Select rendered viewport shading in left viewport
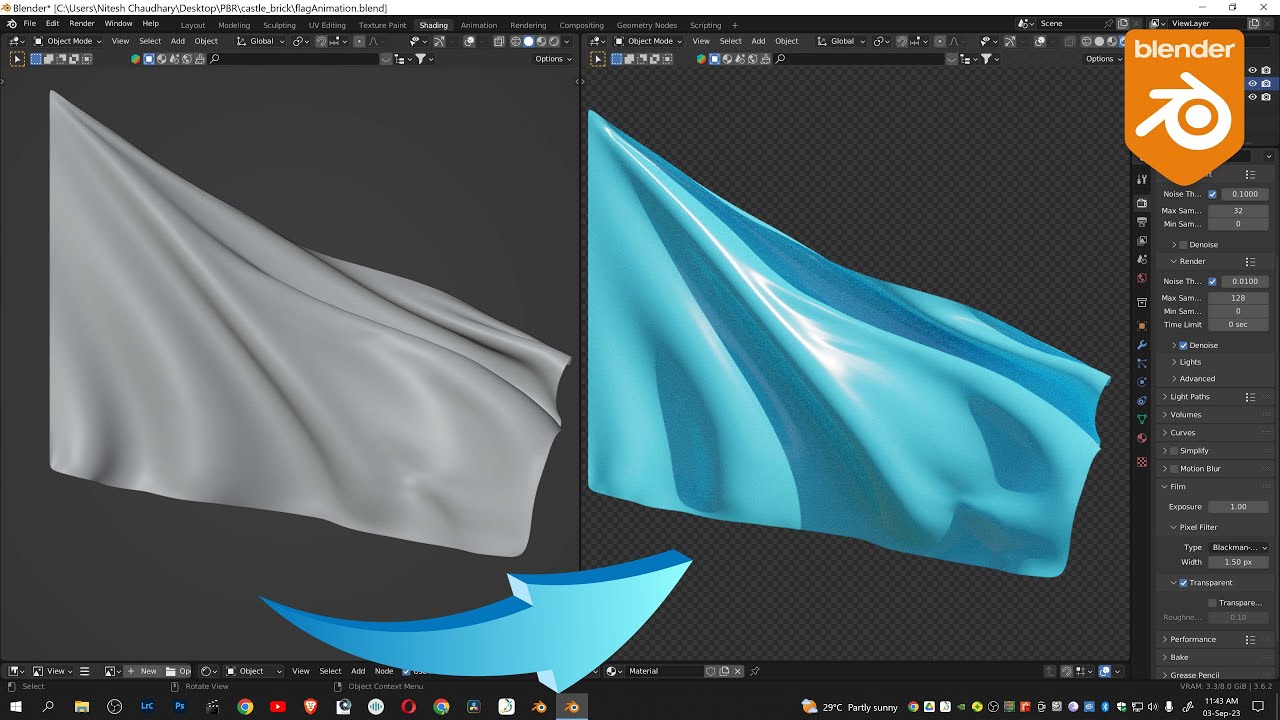1280x720 pixels. [x=553, y=41]
